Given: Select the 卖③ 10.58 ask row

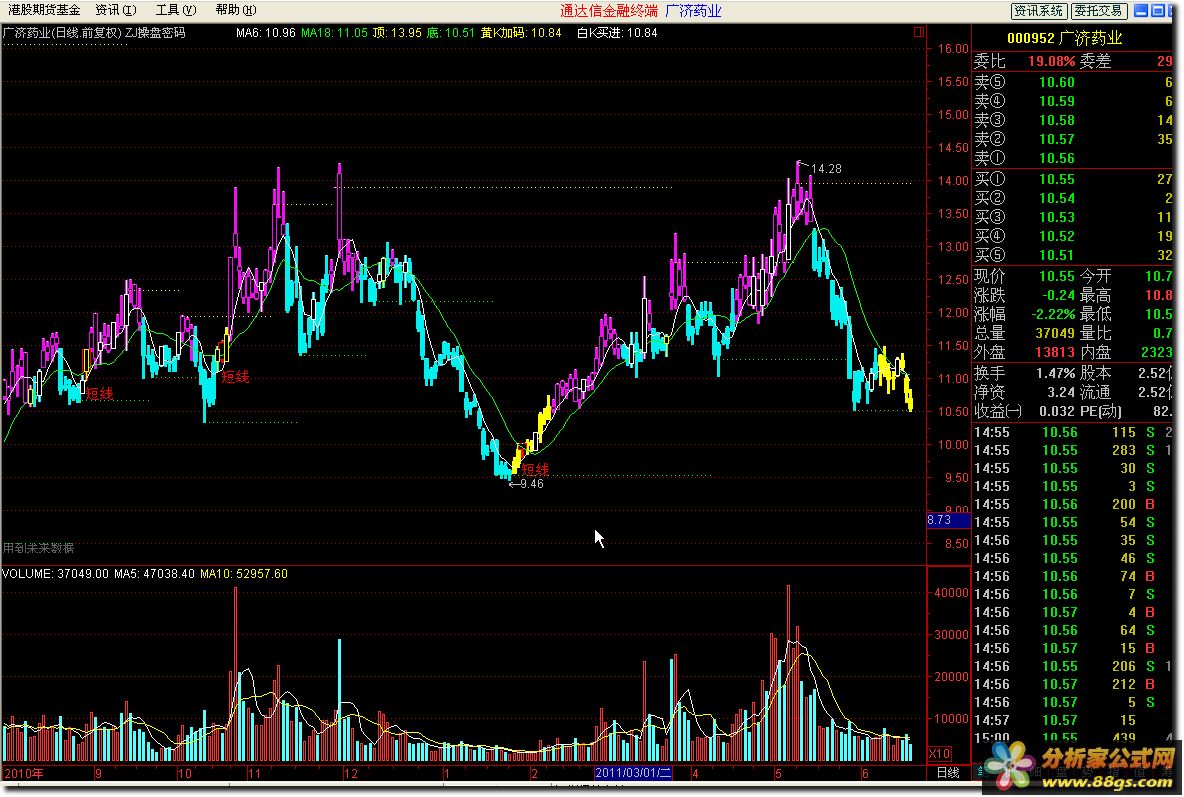Looking at the screenshot, I should click(x=1072, y=120).
